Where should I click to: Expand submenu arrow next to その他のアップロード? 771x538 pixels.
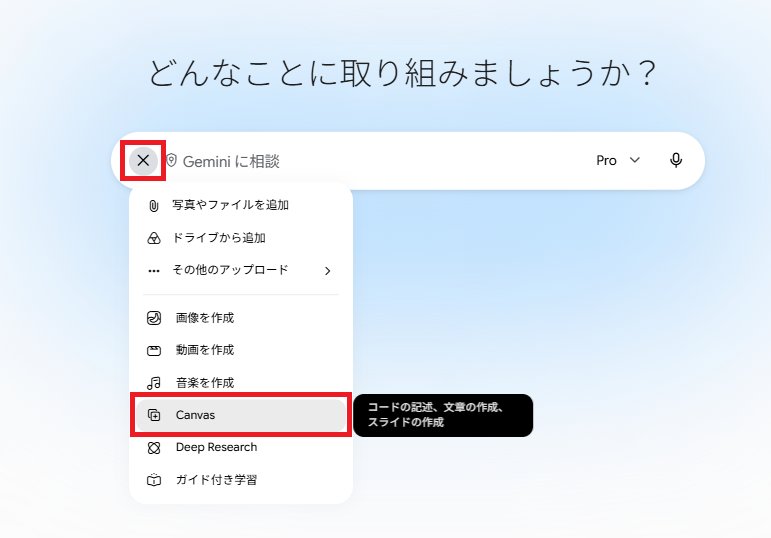pyautogui.click(x=327, y=271)
